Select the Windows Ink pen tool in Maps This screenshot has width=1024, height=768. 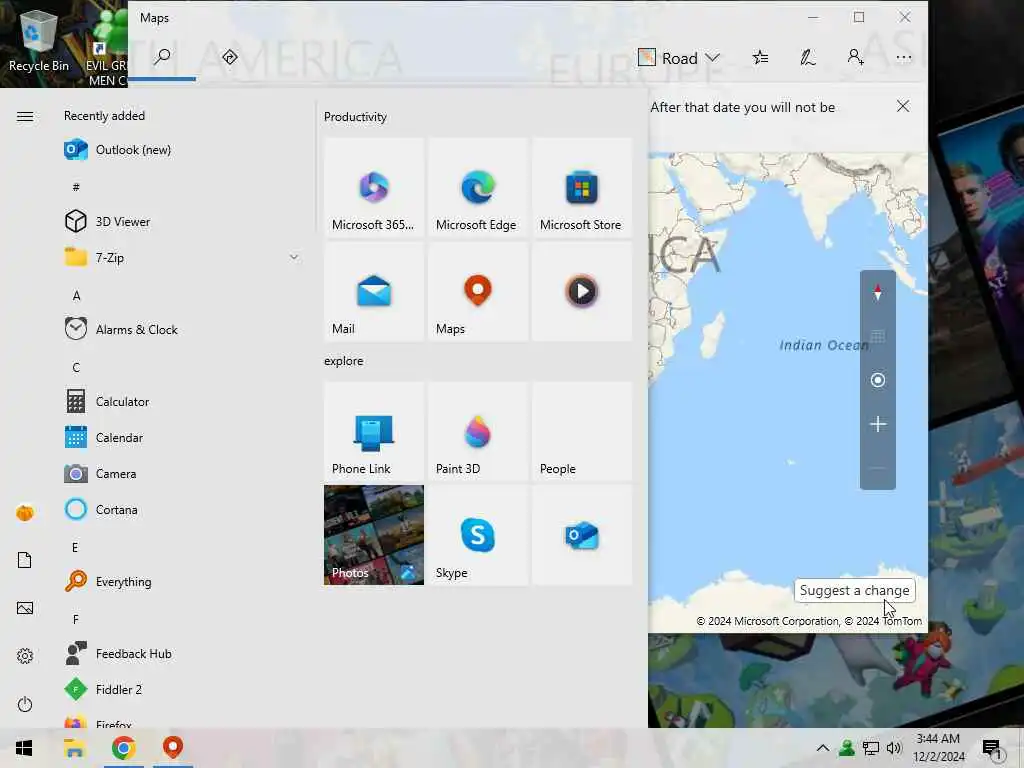(x=808, y=58)
